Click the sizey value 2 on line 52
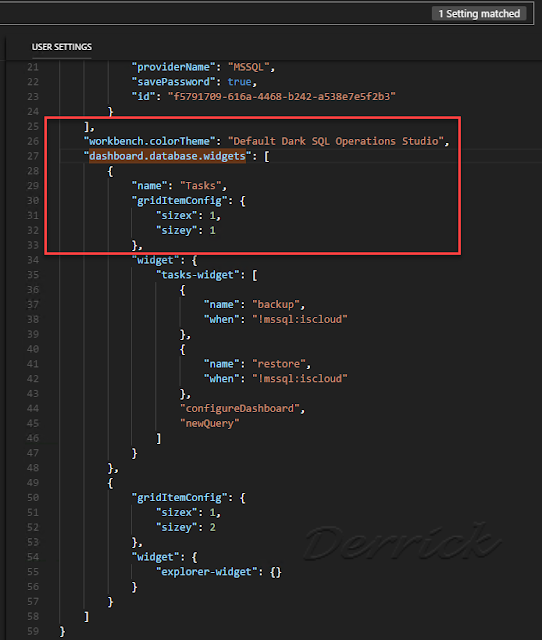542x640 pixels. pyautogui.click(x=213, y=527)
